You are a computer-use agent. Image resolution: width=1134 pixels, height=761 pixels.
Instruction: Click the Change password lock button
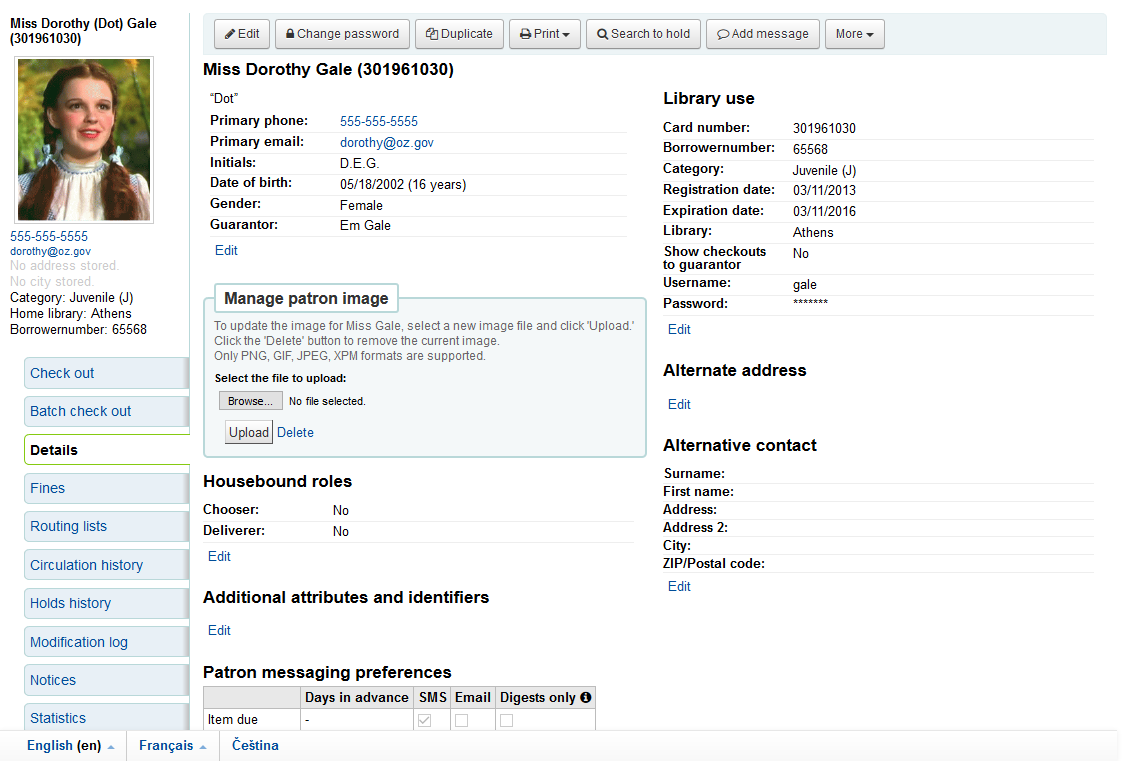point(342,34)
